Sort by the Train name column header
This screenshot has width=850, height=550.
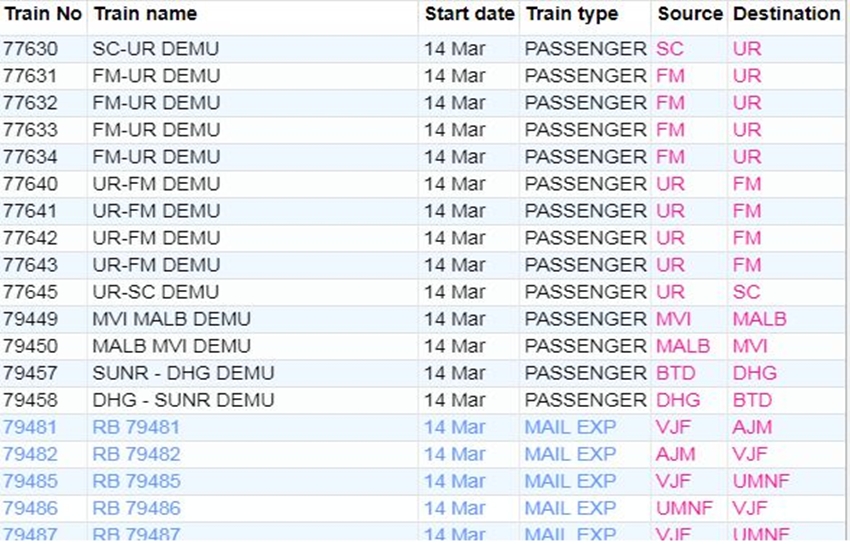pos(144,14)
